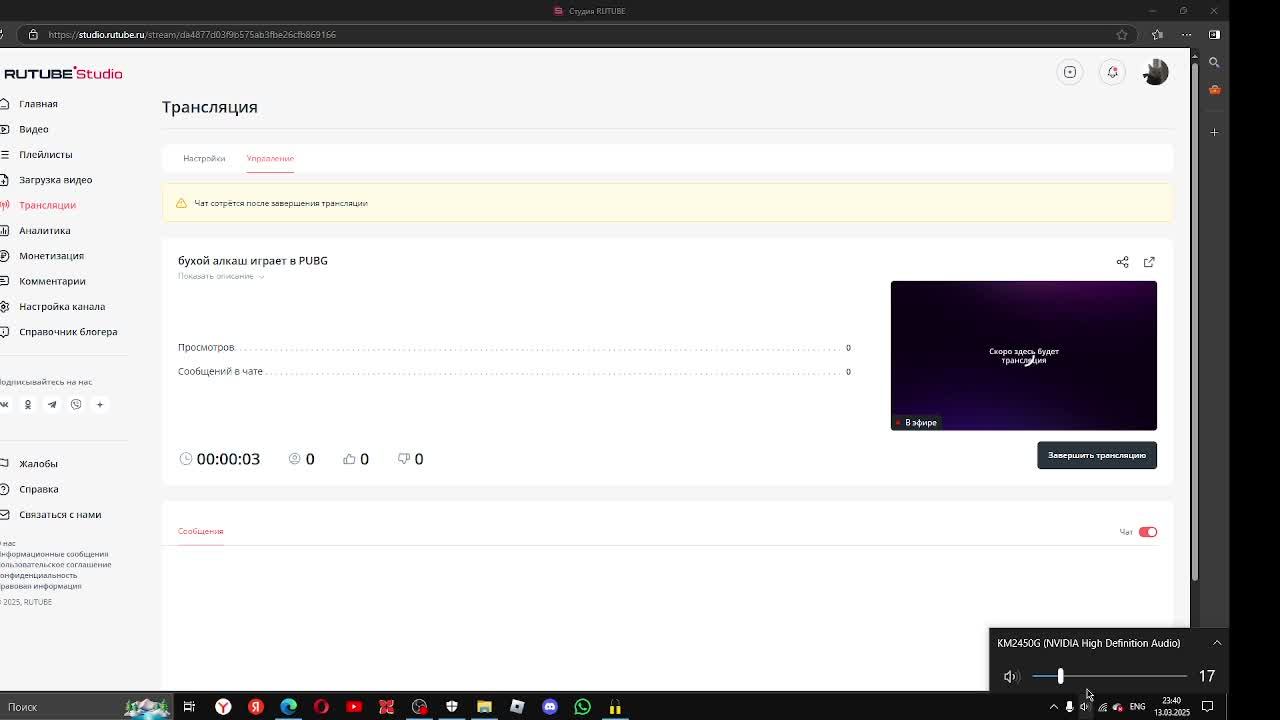Open Плейлисты in the sidebar
Image resolution: width=1280 pixels, height=720 pixels.
45,154
